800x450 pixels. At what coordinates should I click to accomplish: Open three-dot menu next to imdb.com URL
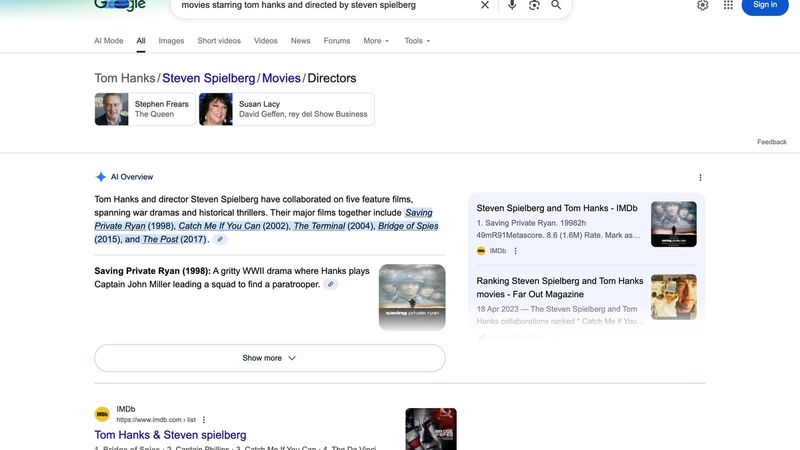(204, 420)
